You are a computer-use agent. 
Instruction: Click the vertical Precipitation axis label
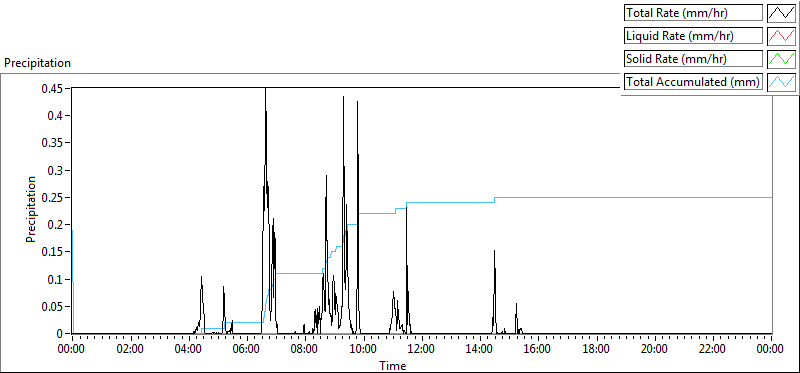click(31, 210)
